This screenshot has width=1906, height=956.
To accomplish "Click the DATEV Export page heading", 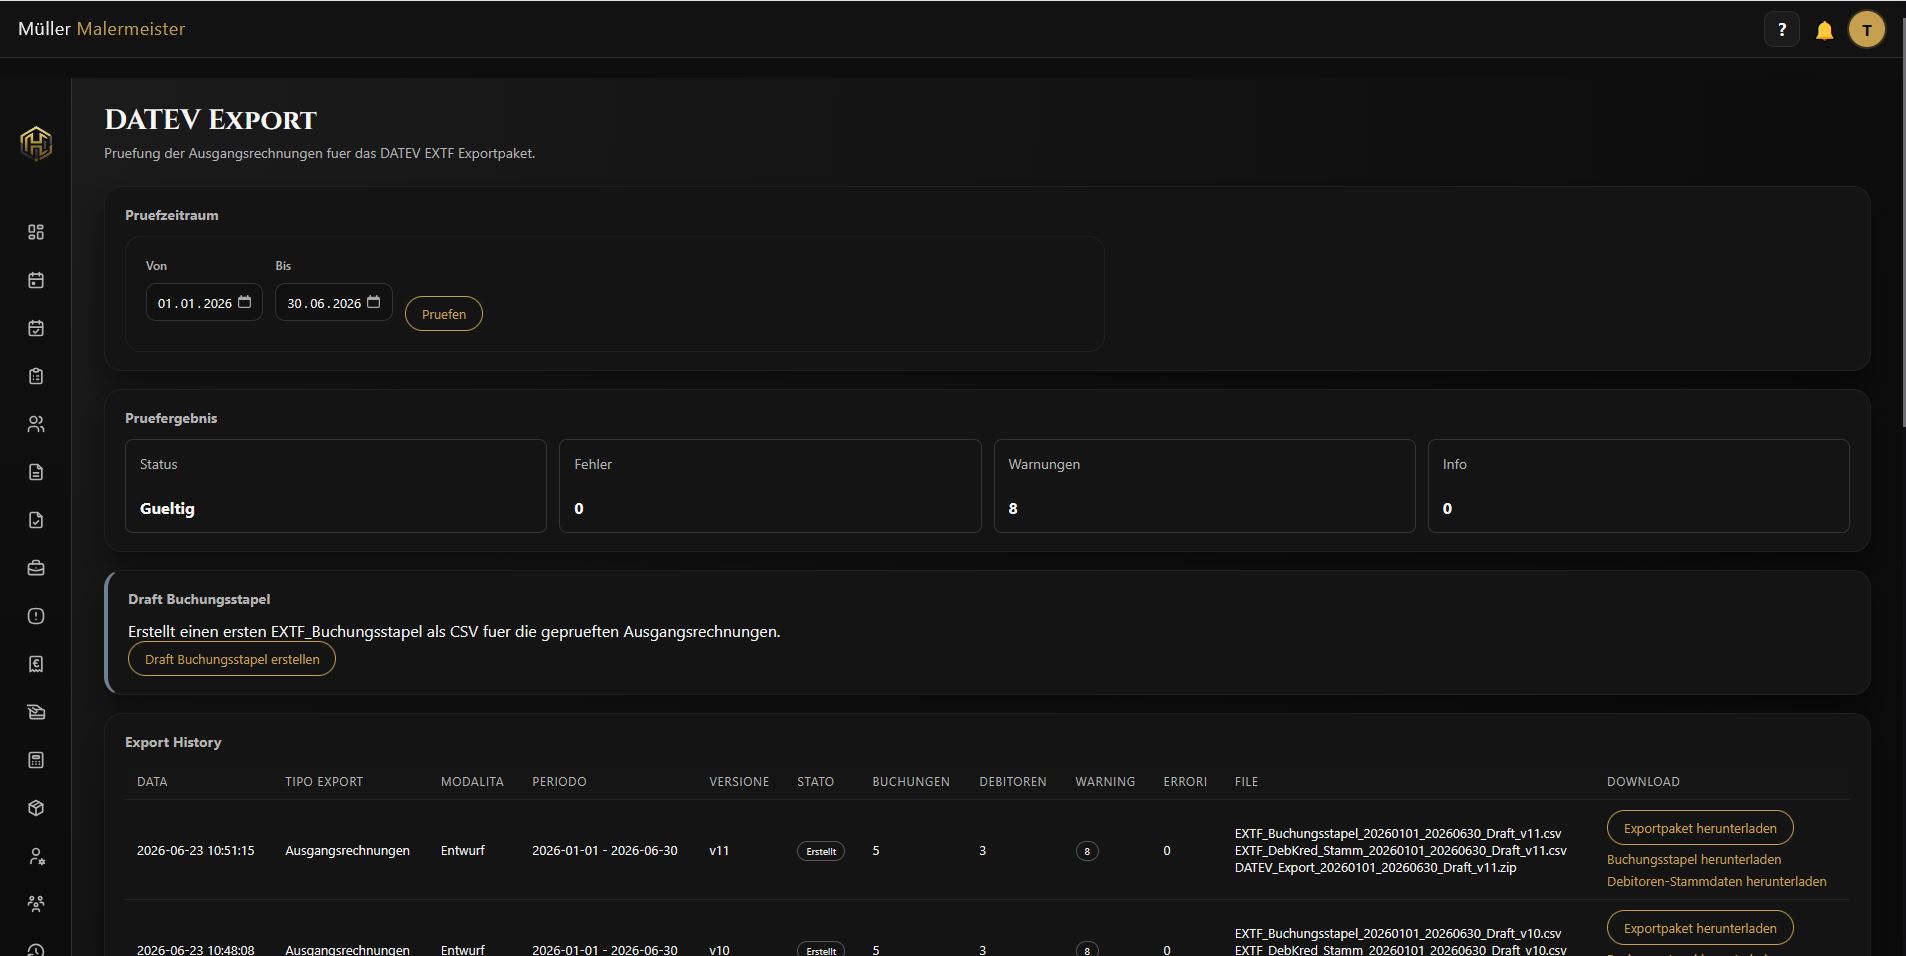I will point(210,120).
